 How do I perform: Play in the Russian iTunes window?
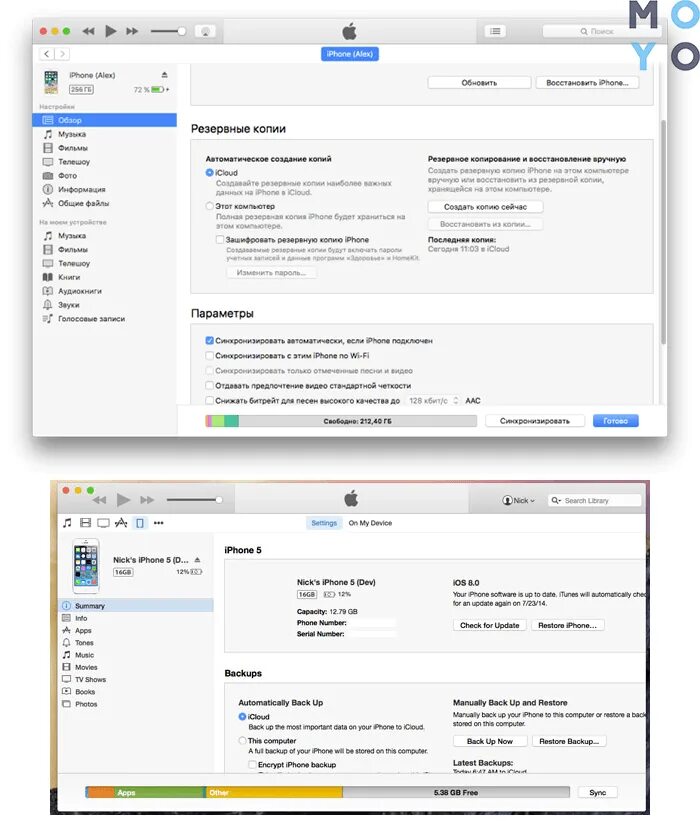110,31
